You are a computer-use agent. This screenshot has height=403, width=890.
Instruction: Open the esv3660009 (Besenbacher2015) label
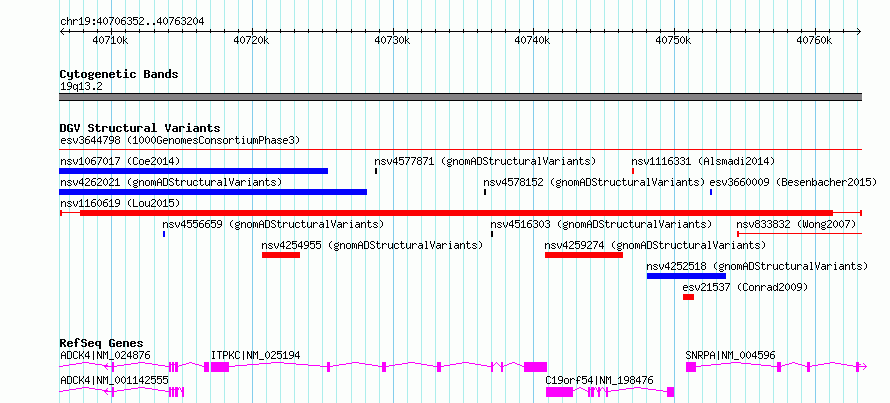point(794,182)
